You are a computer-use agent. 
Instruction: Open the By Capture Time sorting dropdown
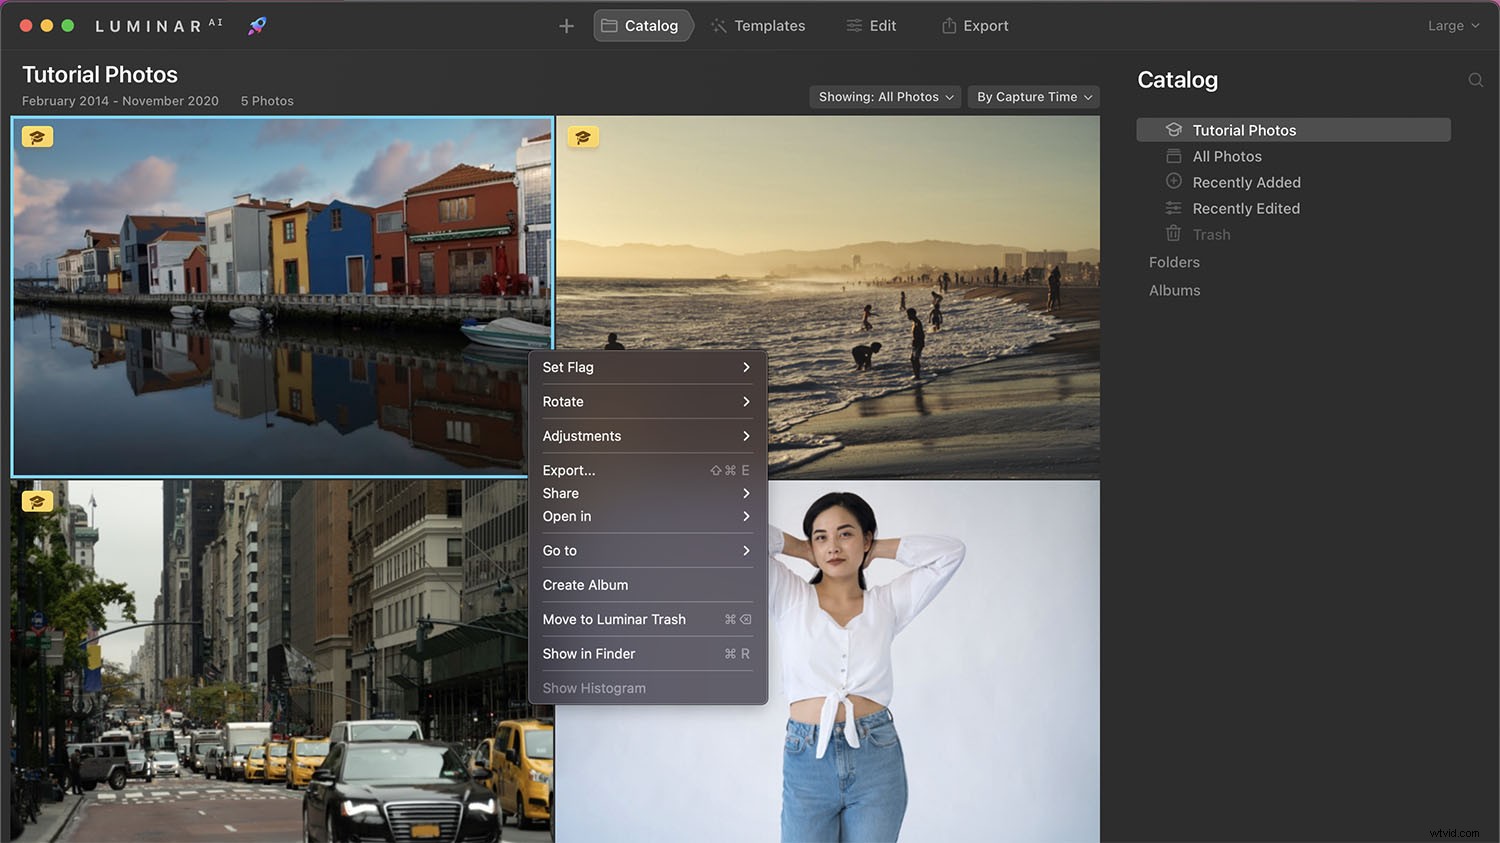click(x=1033, y=96)
